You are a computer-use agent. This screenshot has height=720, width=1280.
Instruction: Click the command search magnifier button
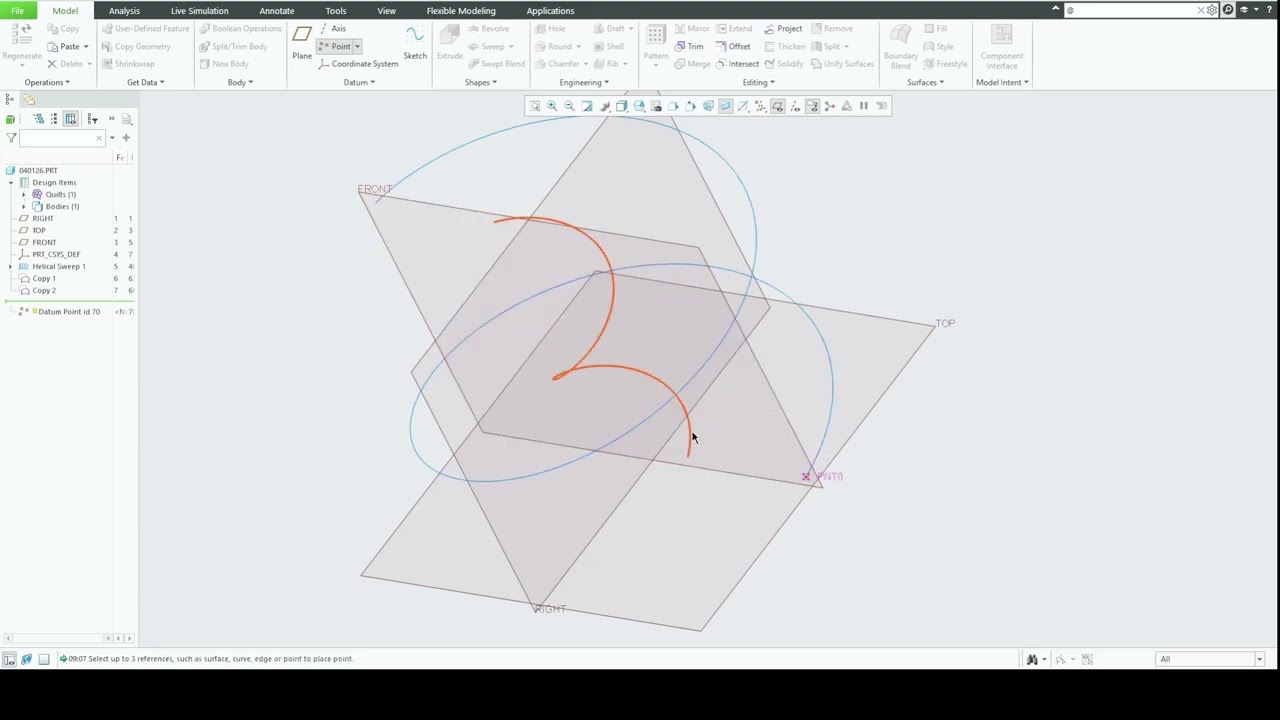(1228, 10)
